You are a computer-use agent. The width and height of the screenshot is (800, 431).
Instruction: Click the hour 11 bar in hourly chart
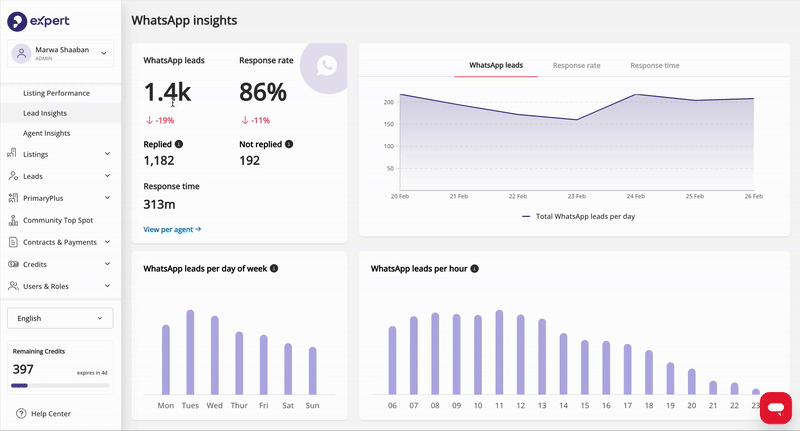pos(499,352)
